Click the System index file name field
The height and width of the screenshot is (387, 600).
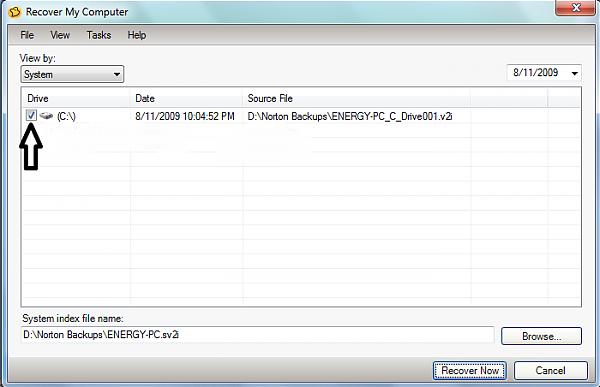click(258, 335)
